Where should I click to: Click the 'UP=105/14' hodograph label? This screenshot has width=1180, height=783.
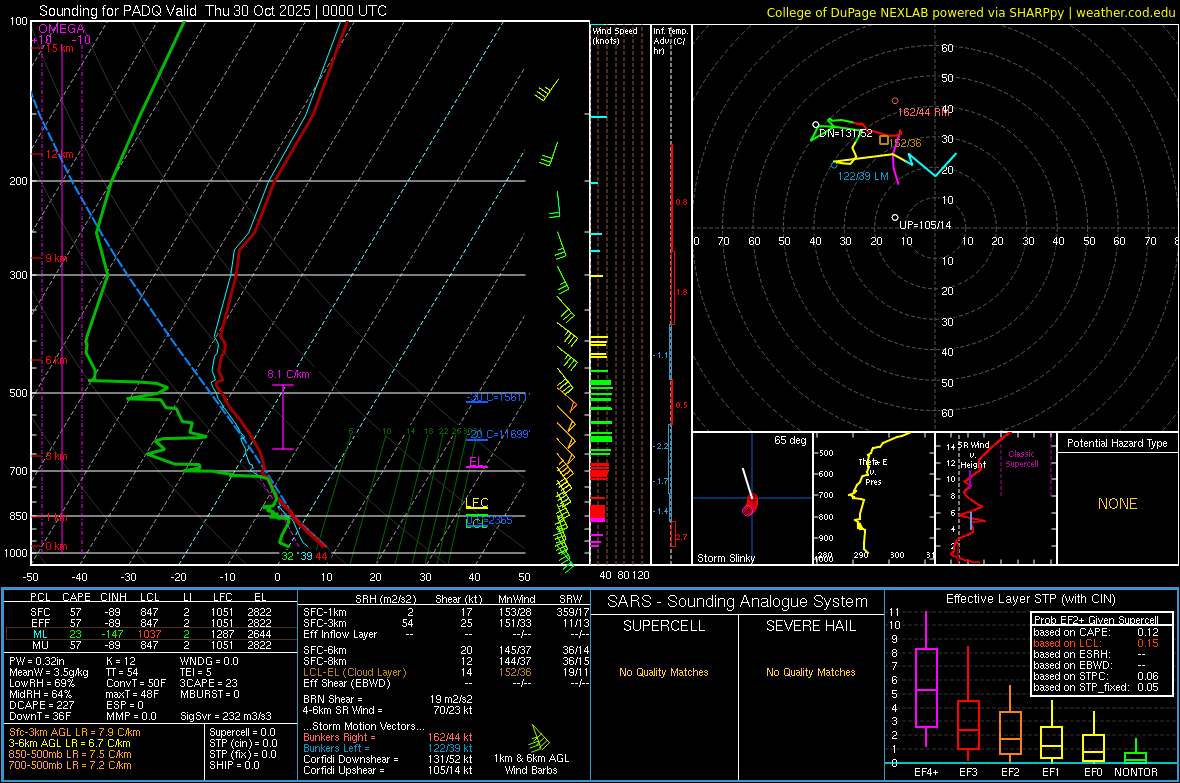coord(925,225)
